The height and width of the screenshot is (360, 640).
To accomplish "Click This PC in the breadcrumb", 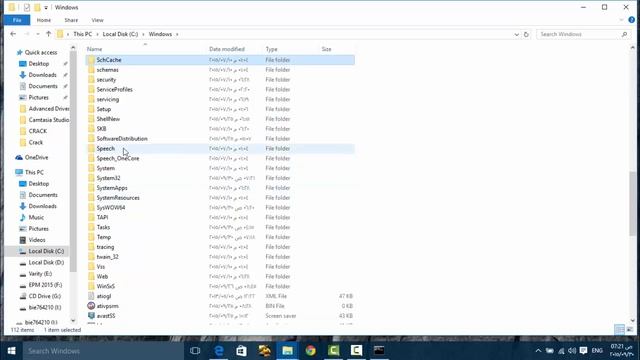I will [82, 34].
